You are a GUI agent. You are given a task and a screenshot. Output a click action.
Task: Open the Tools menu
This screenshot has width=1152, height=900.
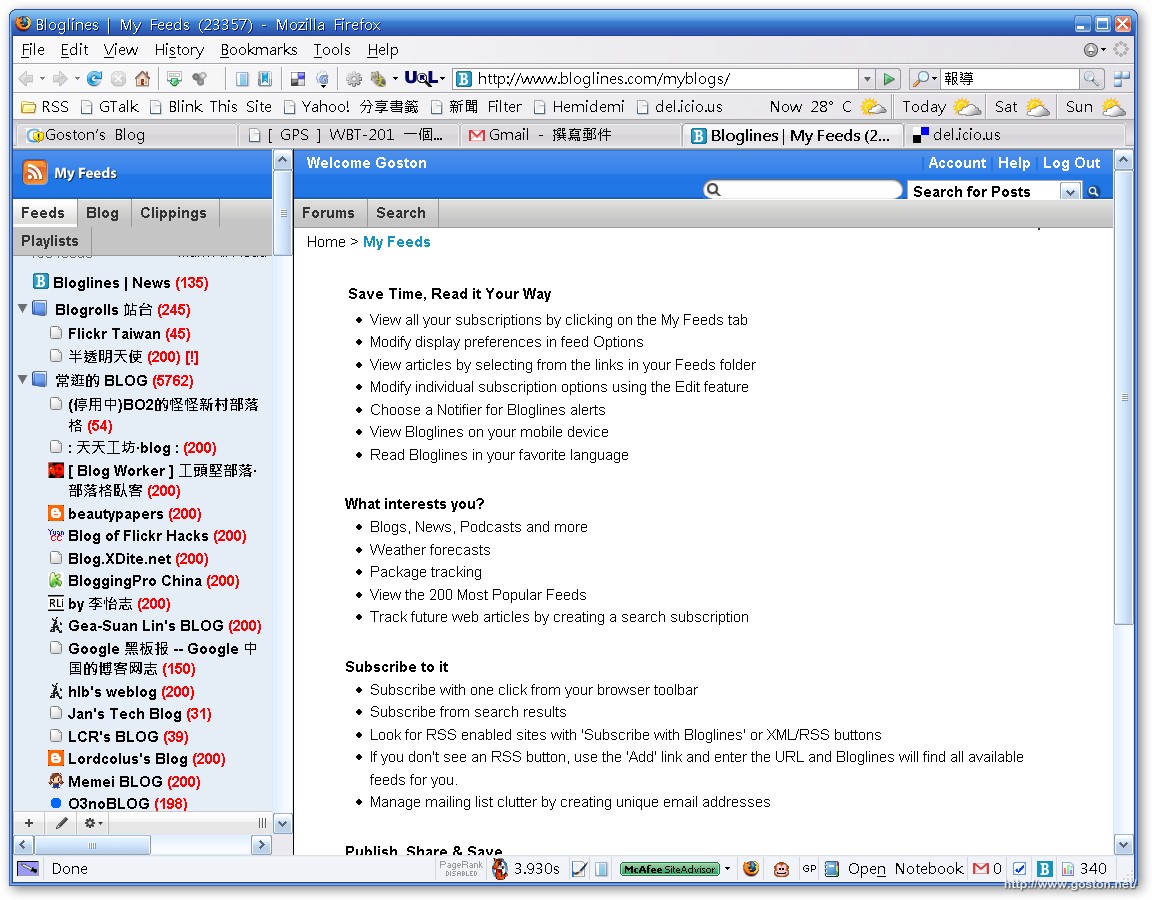(332, 49)
